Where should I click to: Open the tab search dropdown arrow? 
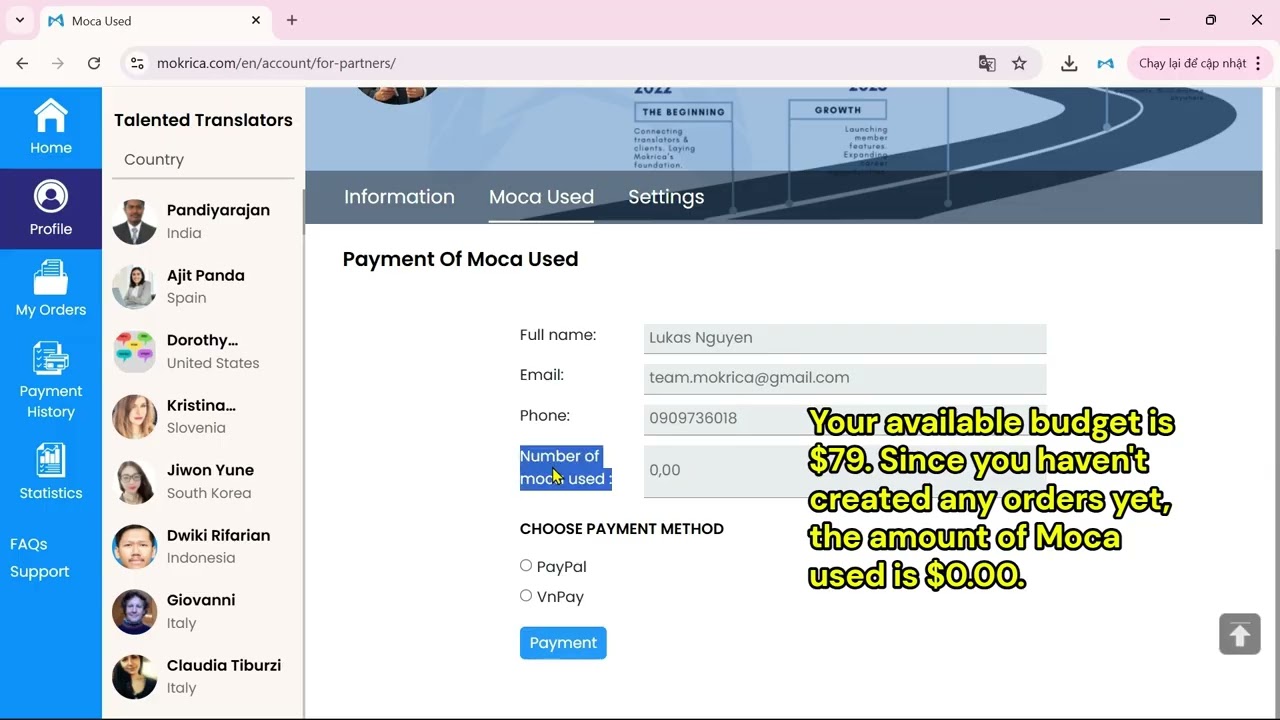point(19,20)
